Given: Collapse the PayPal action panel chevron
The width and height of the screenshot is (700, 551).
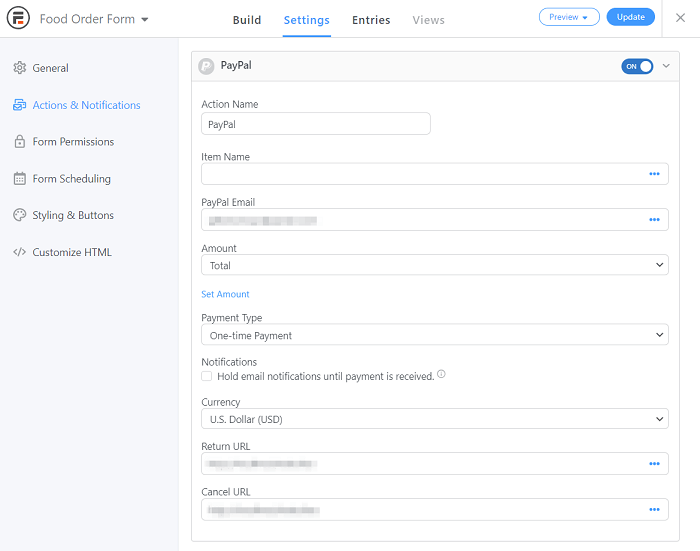Looking at the screenshot, I should click(666, 66).
